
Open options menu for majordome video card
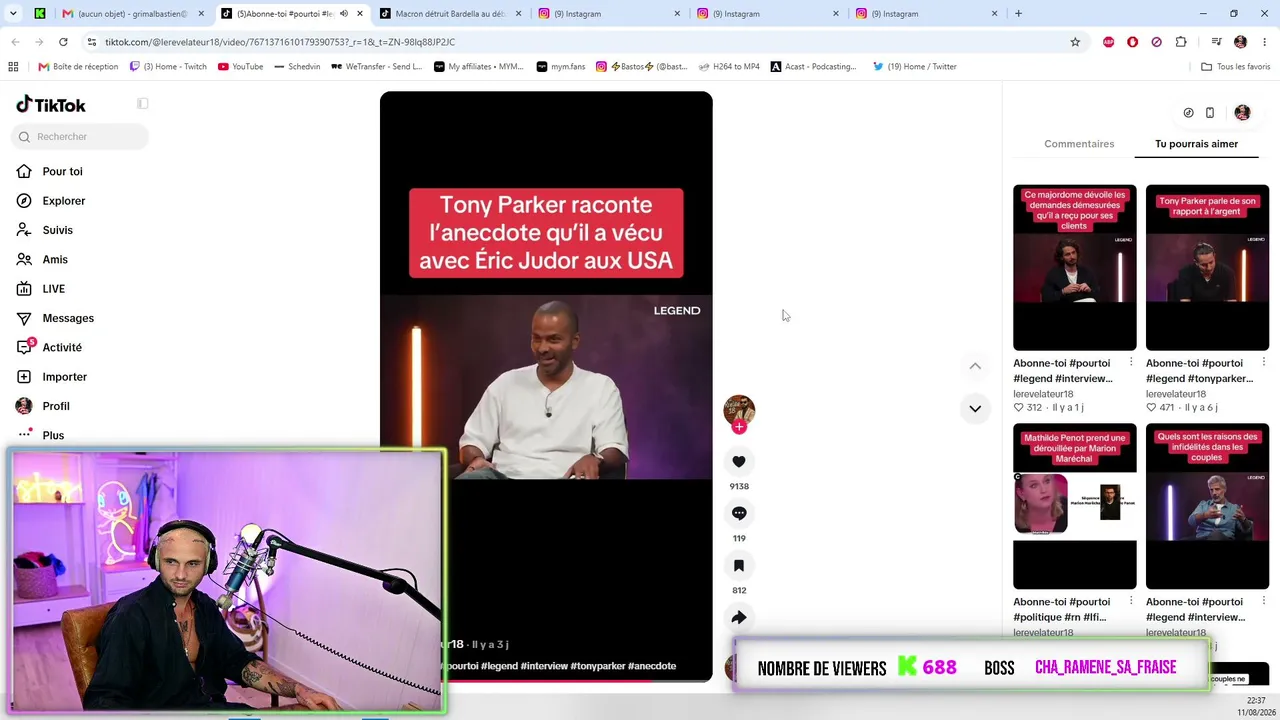[x=1131, y=362]
